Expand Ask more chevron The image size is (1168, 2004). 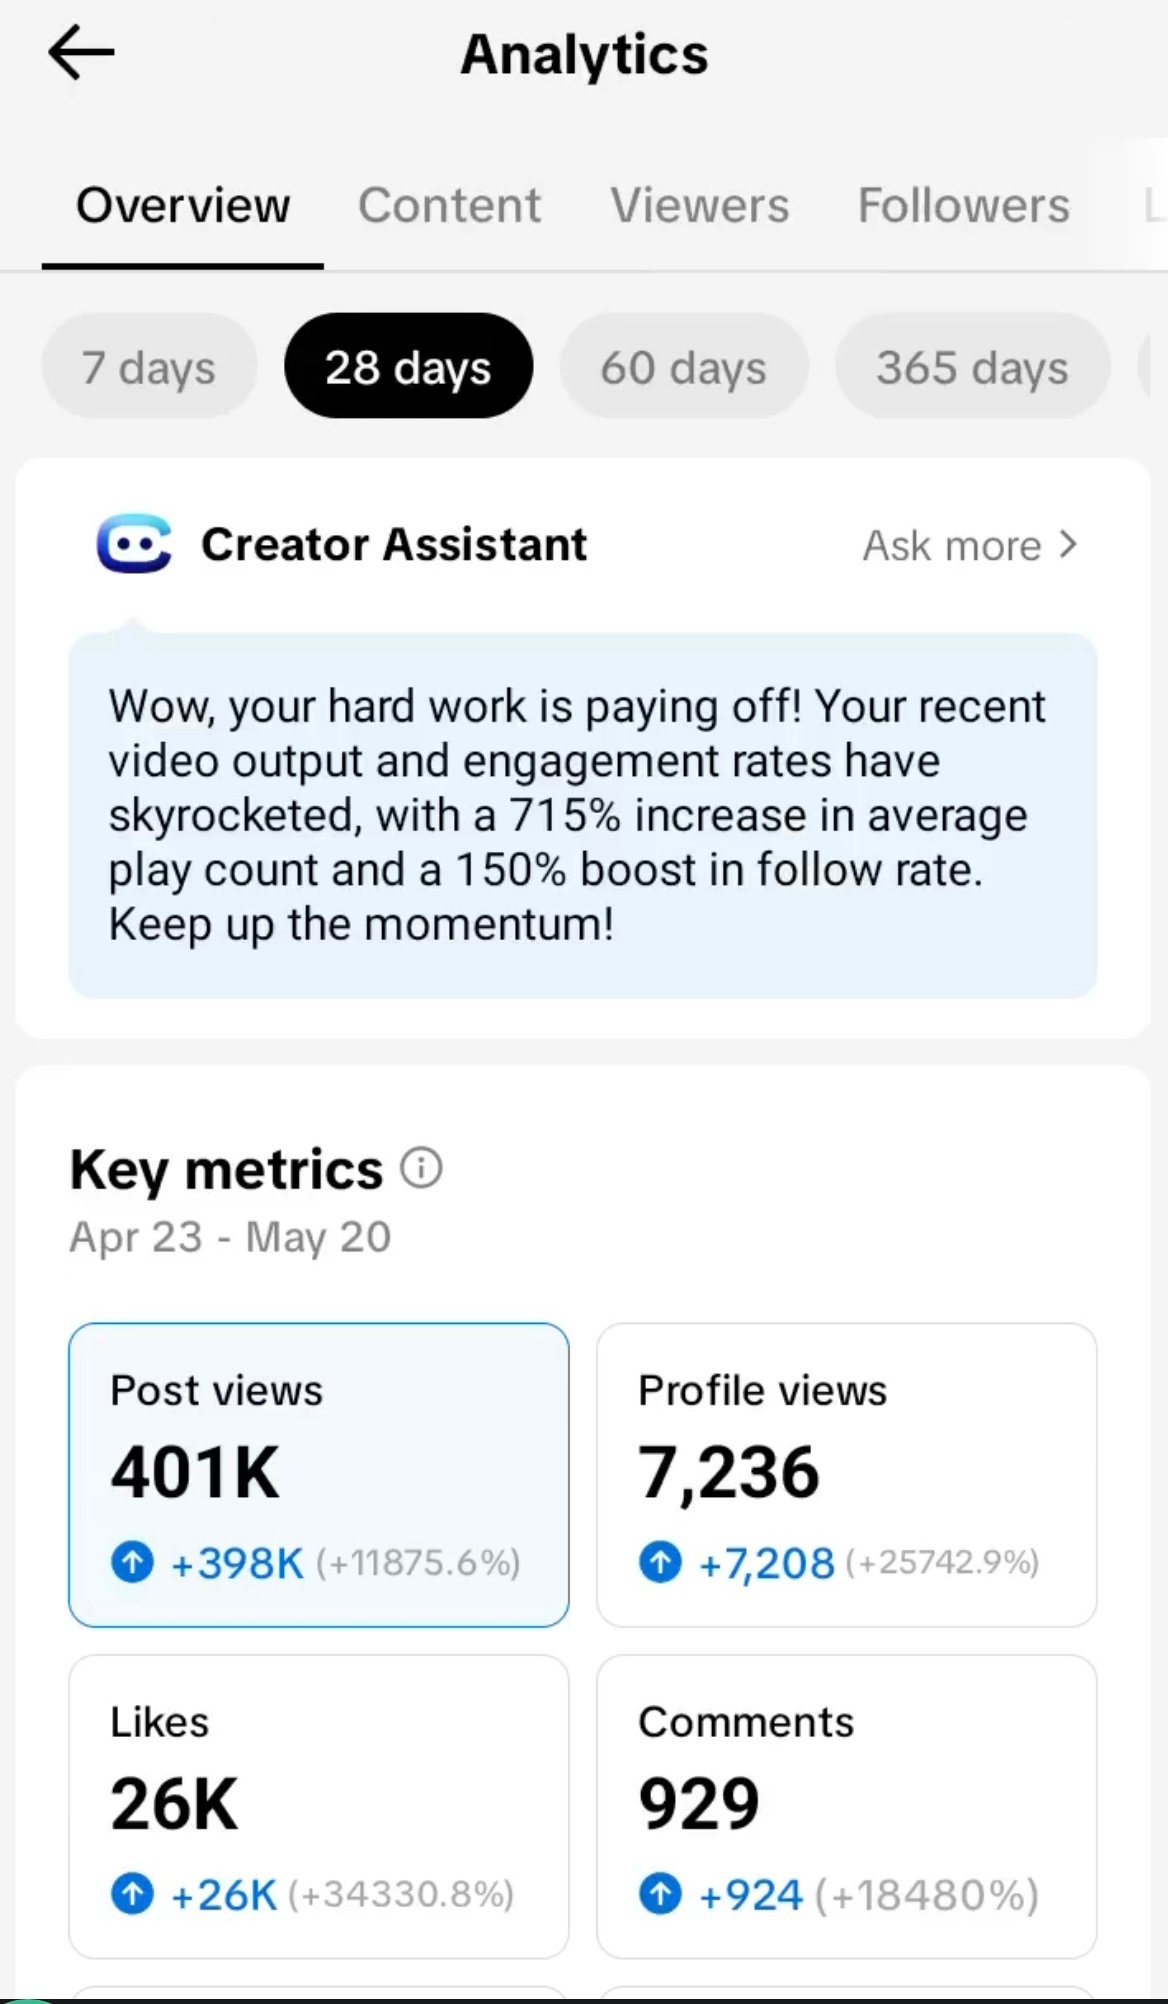(x=1069, y=545)
